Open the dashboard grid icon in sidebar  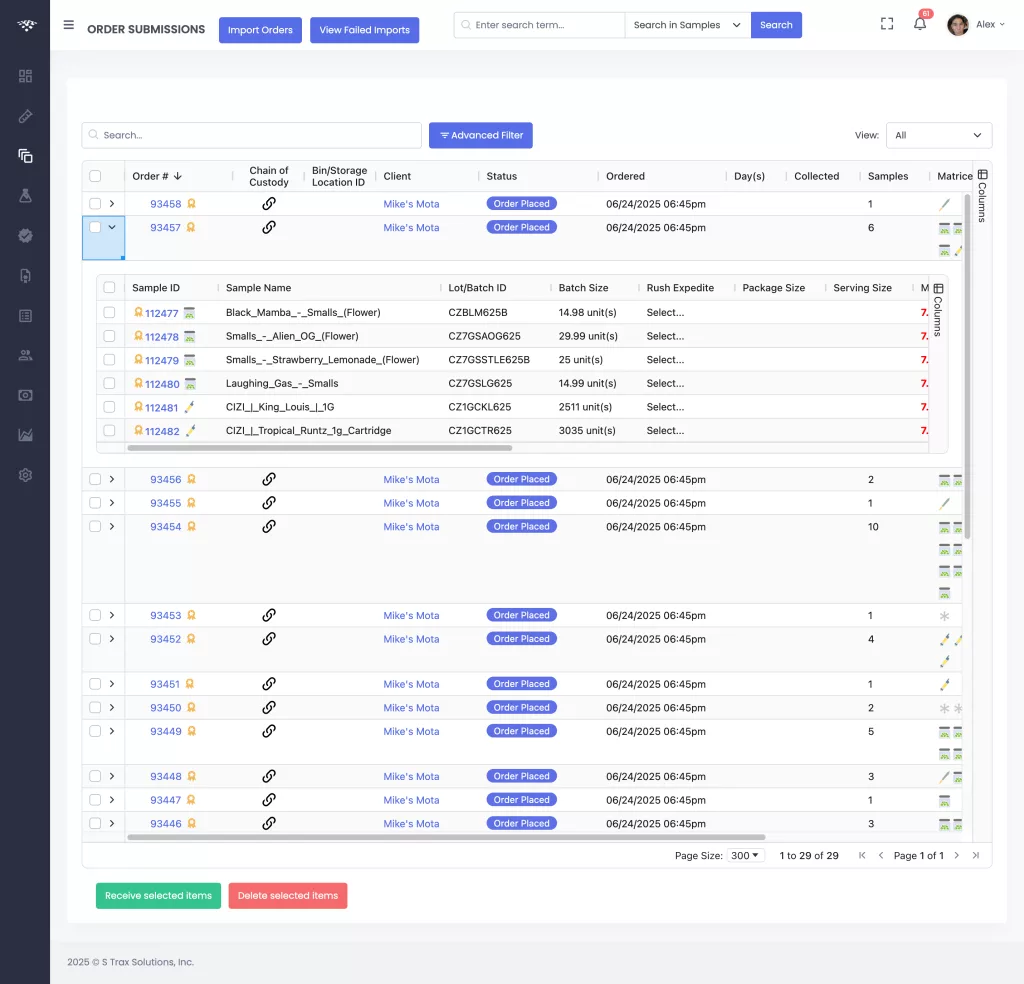click(25, 76)
